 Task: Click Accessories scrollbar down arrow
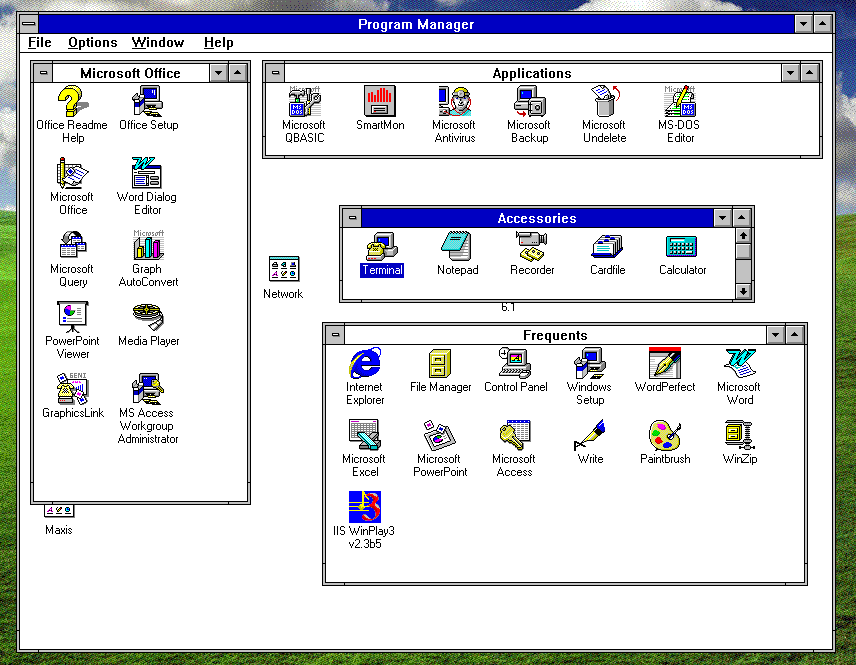point(743,291)
